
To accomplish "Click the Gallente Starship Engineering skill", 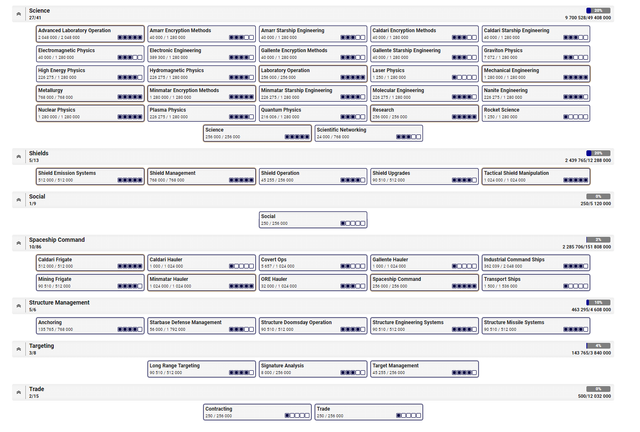I will (x=424, y=54).
